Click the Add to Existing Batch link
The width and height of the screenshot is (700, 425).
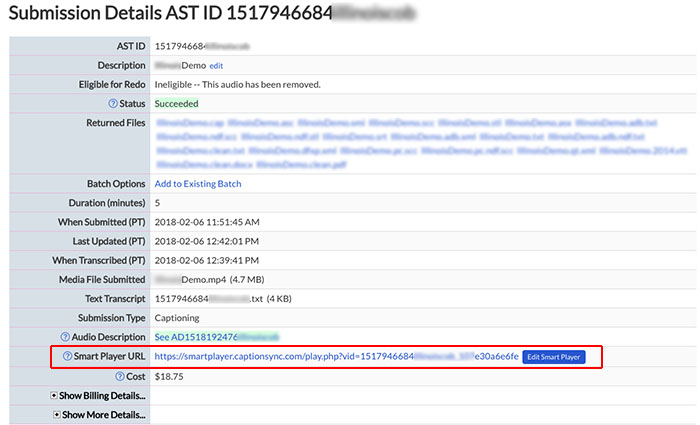pyautogui.click(x=197, y=184)
